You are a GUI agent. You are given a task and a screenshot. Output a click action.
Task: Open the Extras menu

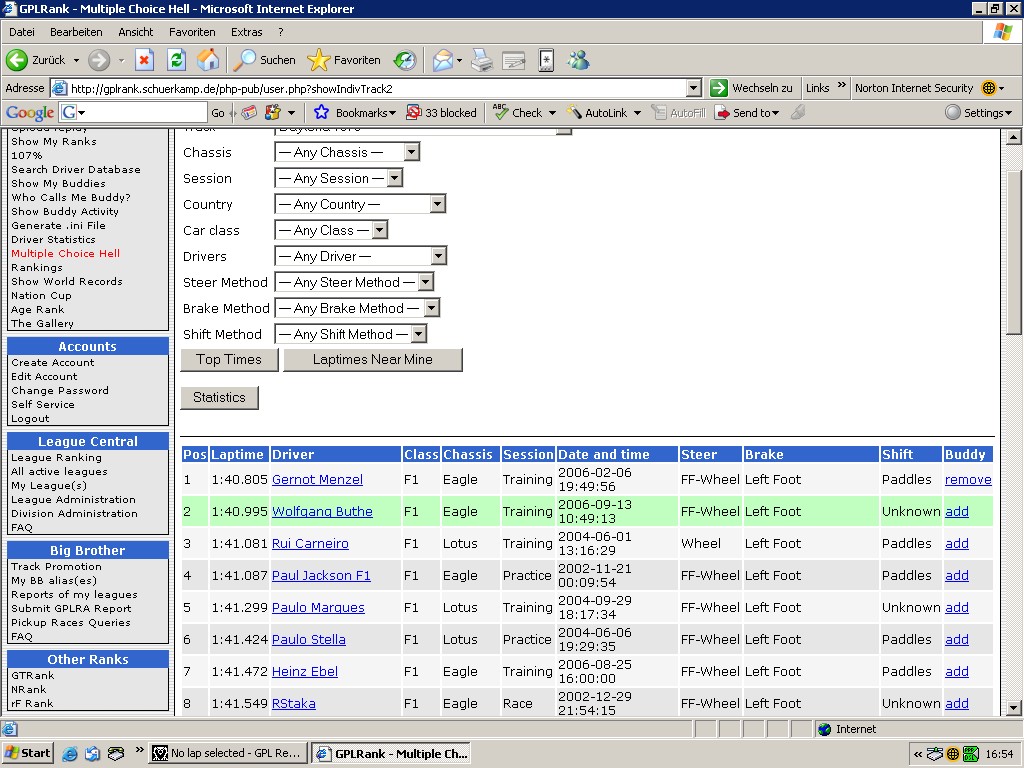point(246,32)
